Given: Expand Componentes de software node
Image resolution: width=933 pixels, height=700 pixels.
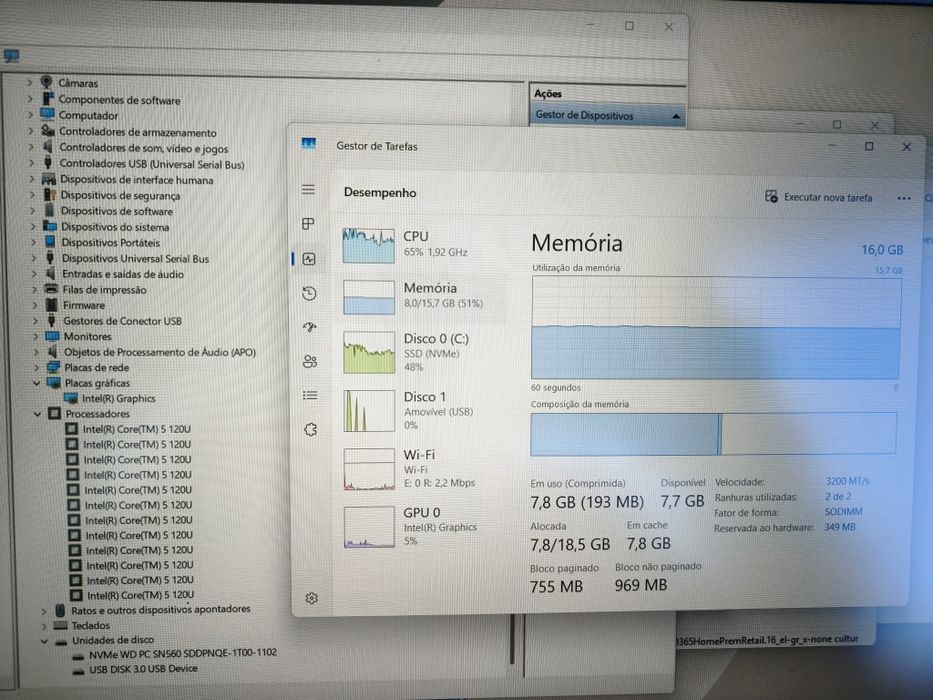Looking at the screenshot, I should click(x=30, y=99).
